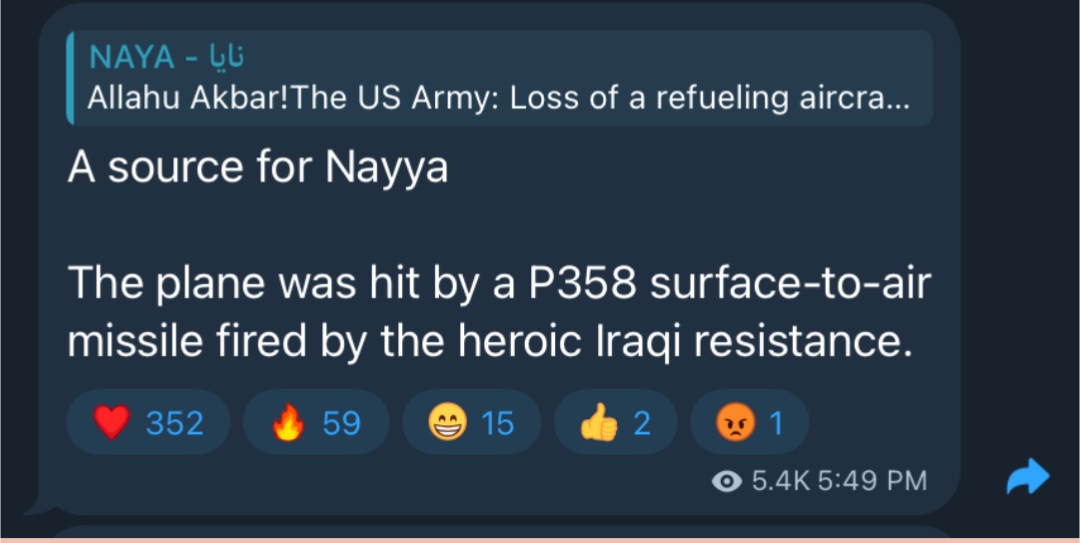The image size is (1080, 543).
Task: Tap the angry face reaction emoji
Action: click(734, 423)
